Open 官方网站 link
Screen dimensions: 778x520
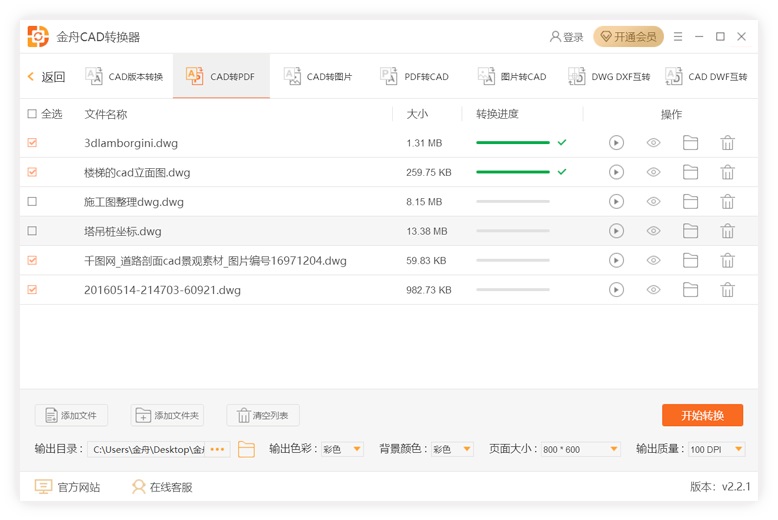(x=67, y=487)
